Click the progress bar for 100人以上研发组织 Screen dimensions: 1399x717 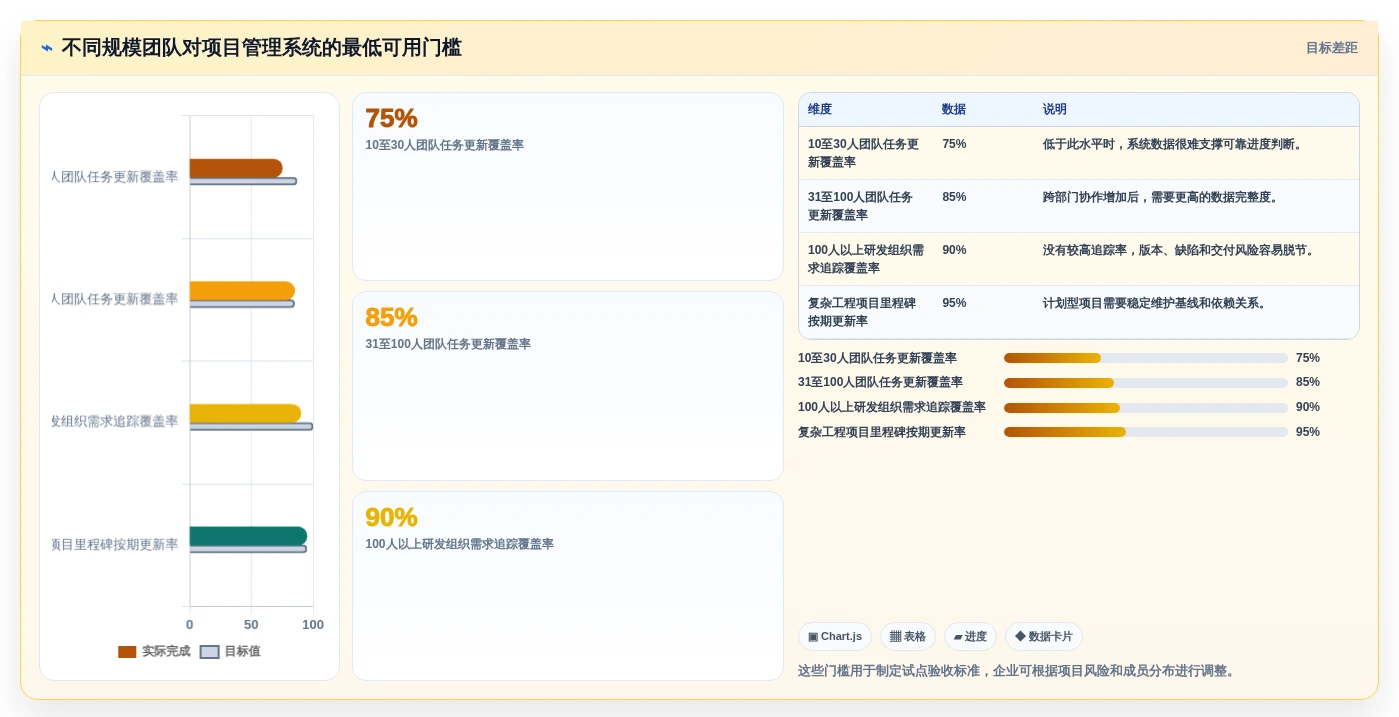1146,408
